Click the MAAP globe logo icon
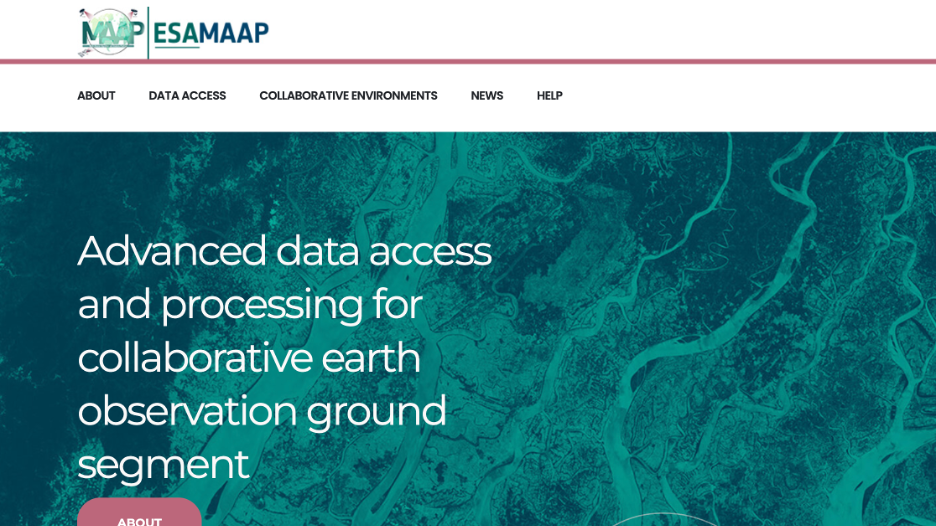 click(x=112, y=32)
